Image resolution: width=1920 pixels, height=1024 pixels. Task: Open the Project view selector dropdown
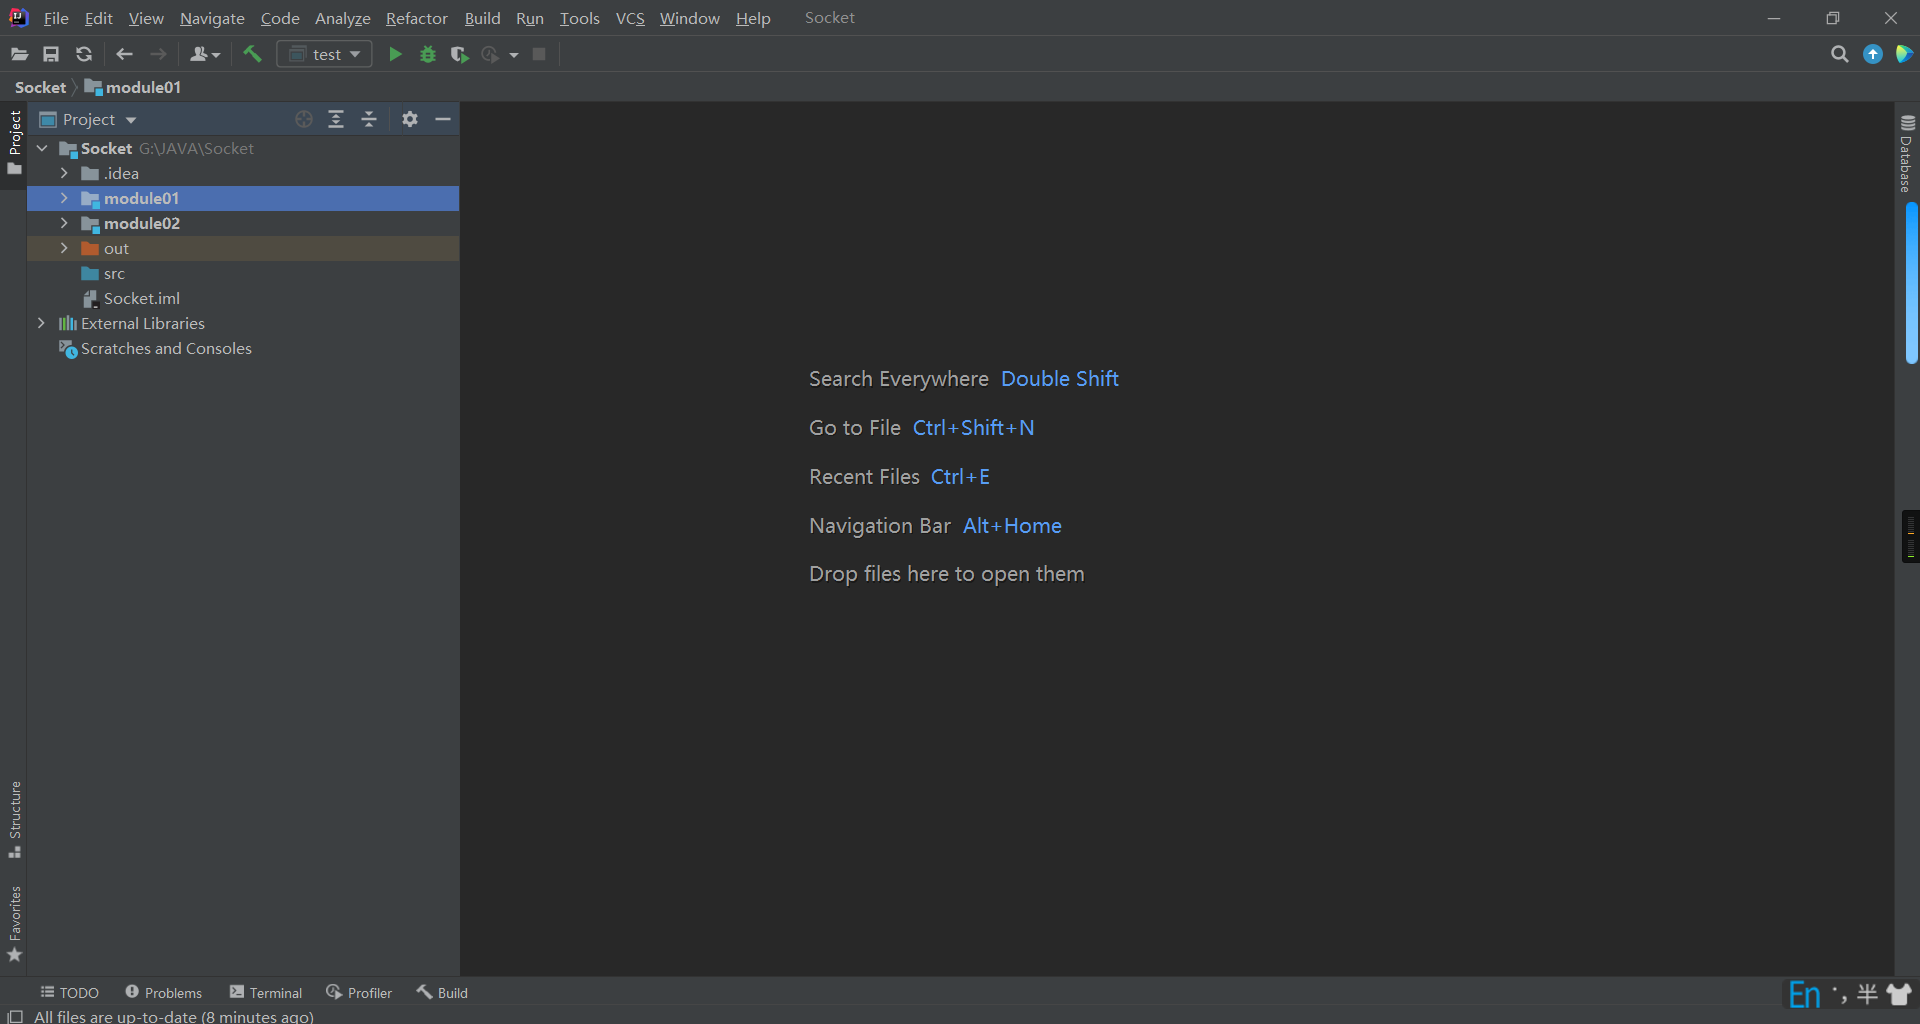tap(88, 119)
